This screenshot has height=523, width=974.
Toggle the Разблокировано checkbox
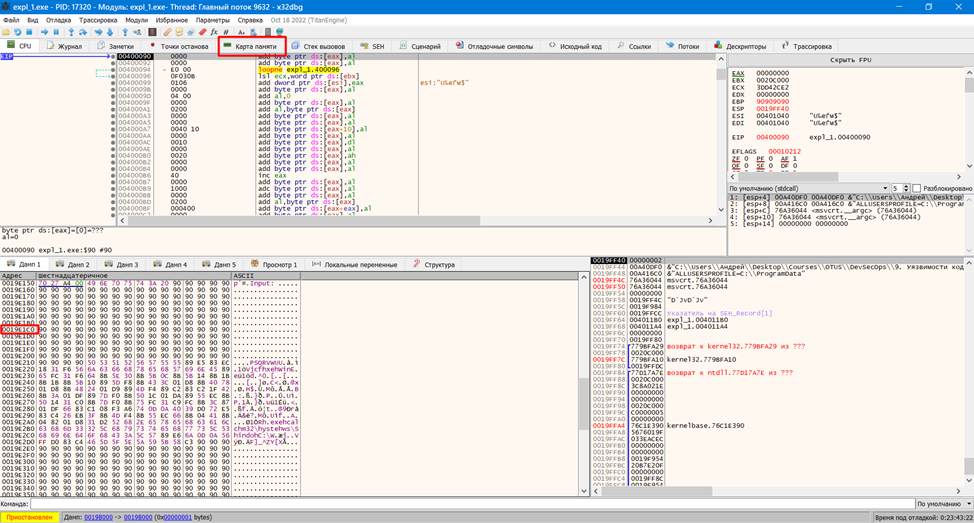917,188
